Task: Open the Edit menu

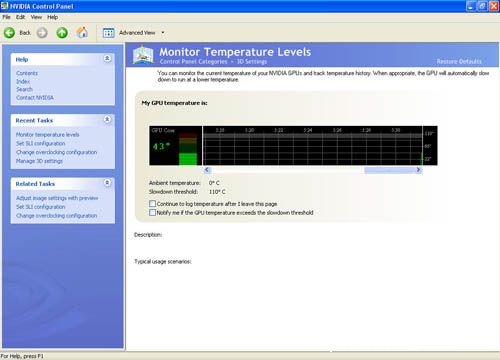Action: point(20,17)
